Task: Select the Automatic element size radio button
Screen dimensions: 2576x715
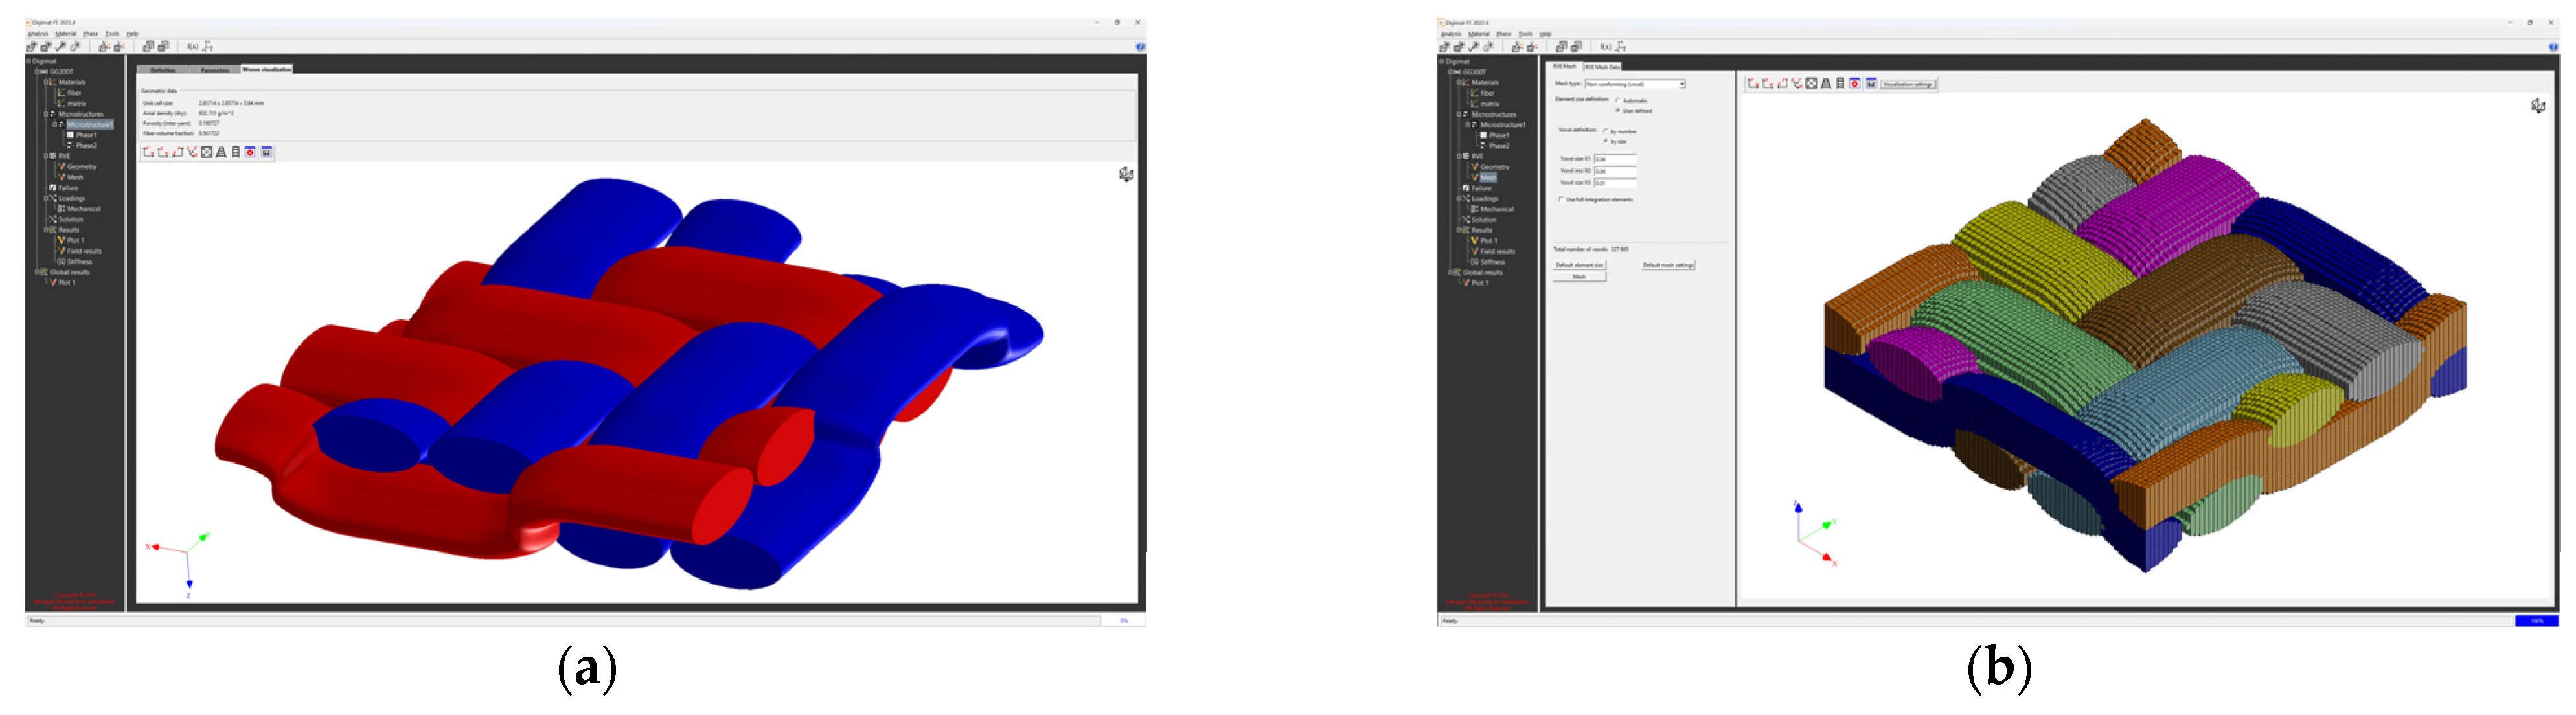Action: [1618, 101]
